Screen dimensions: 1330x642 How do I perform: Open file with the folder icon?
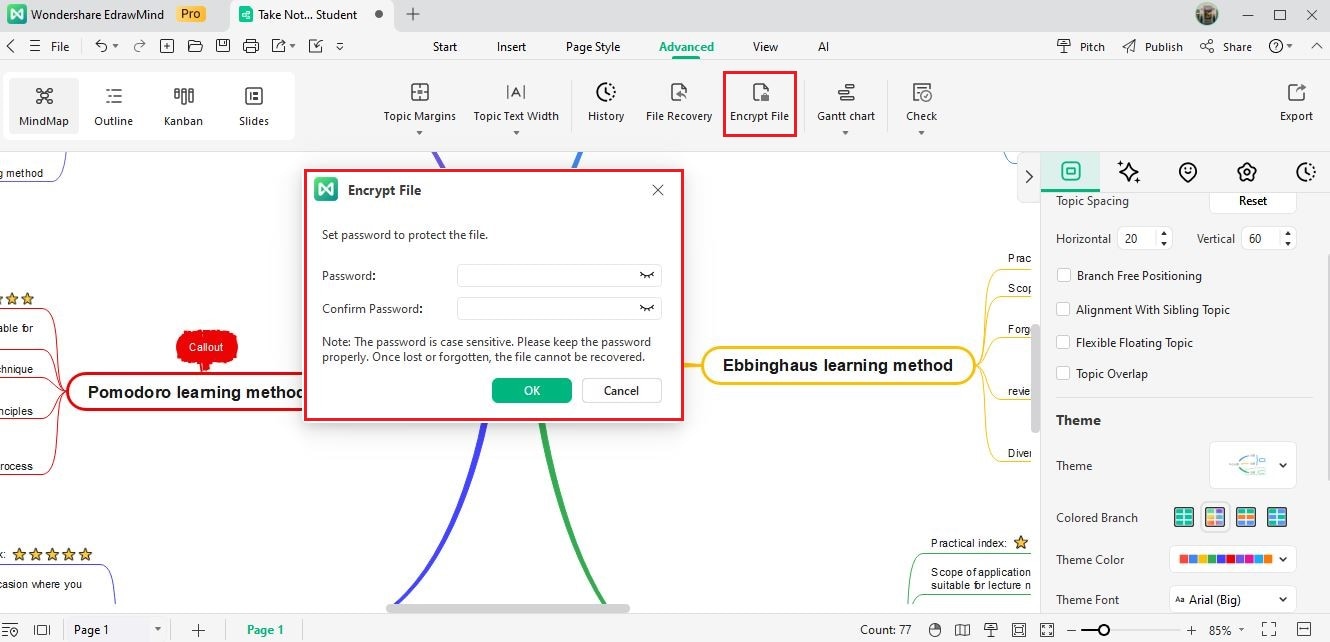tap(195, 46)
